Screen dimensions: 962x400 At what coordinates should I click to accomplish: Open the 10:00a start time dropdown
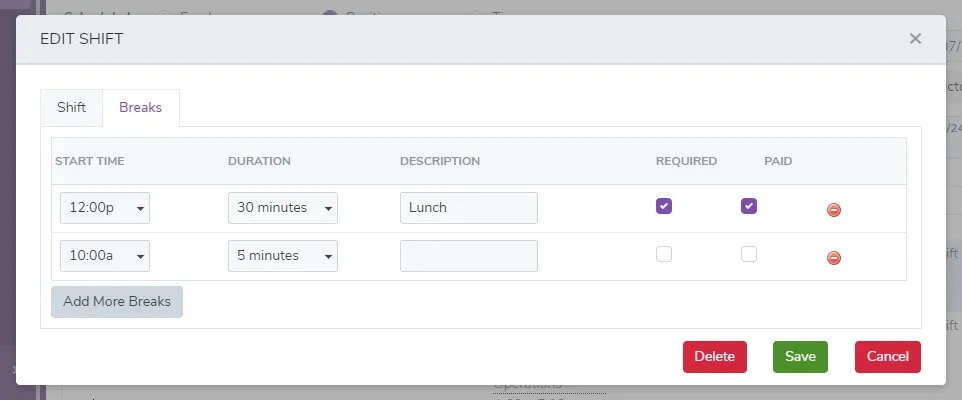[105, 256]
